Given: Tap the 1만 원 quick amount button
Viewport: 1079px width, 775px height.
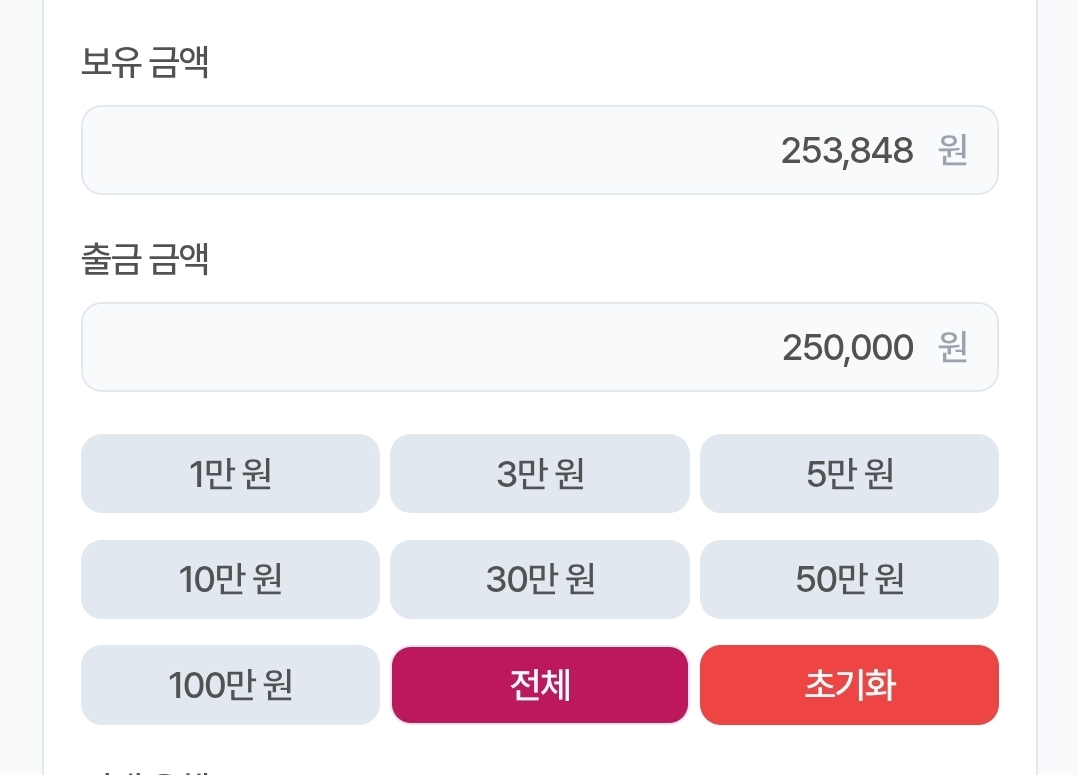Looking at the screenshot, I should [x=230, y=473].
